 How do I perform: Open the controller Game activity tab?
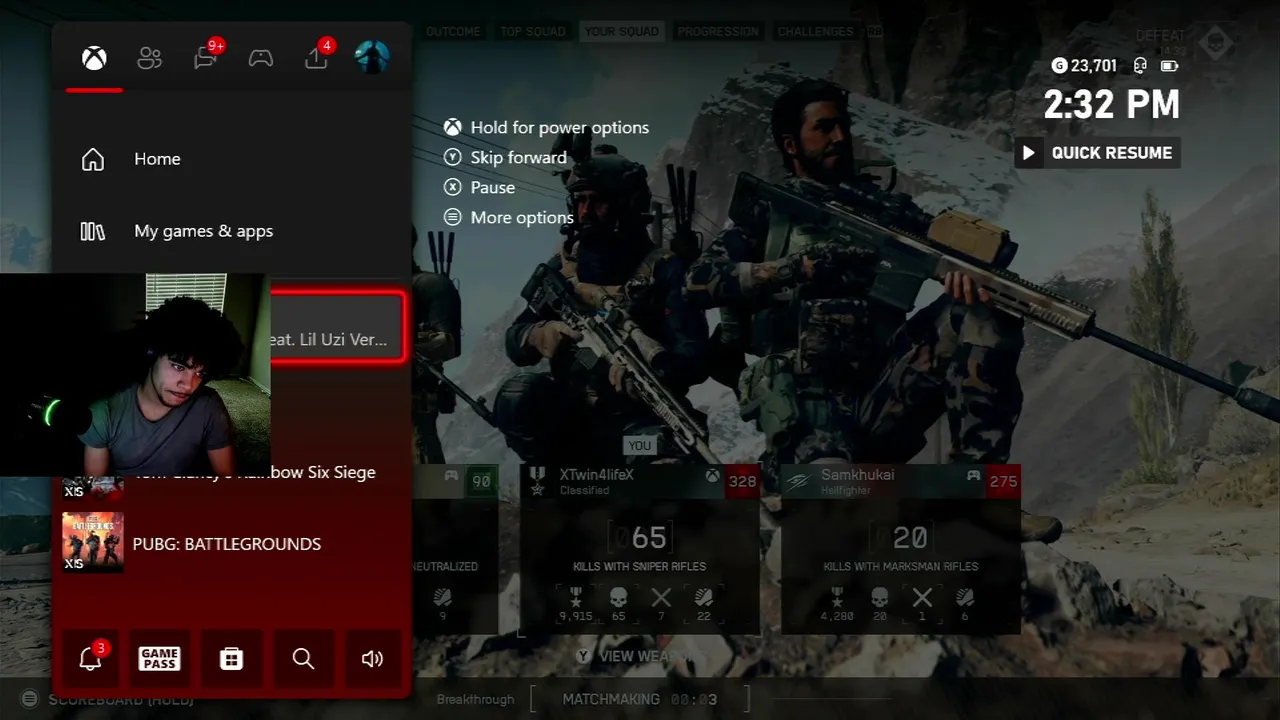[x=261, y=58]
